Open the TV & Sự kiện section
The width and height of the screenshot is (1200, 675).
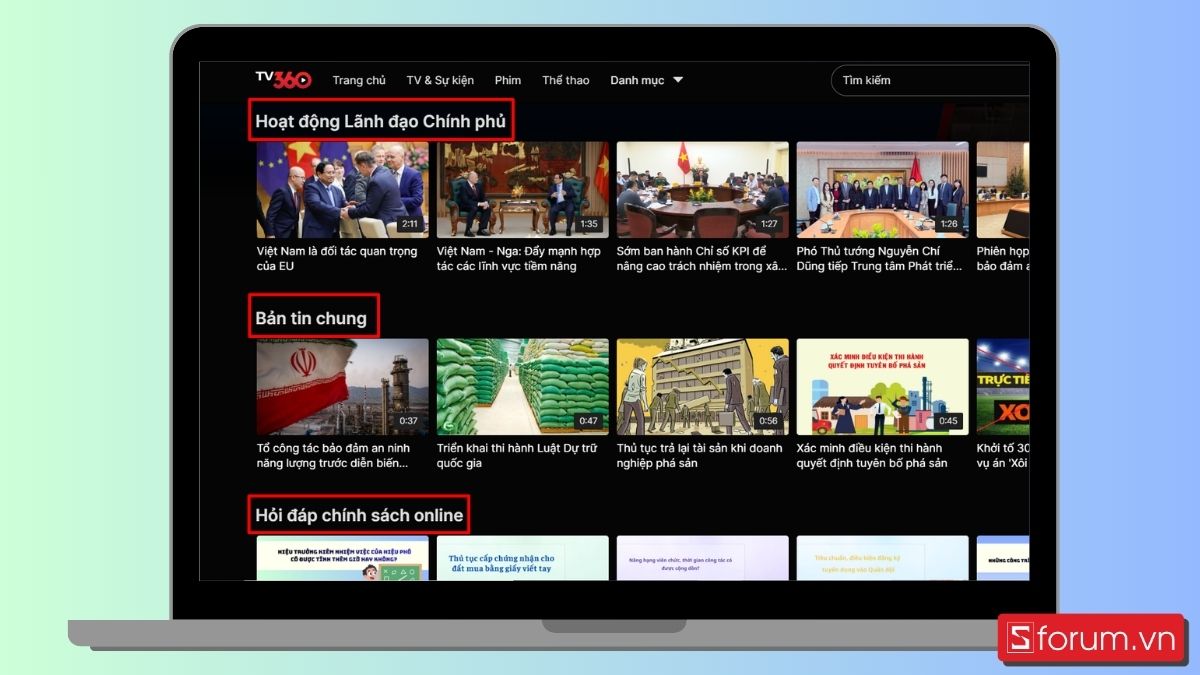pos(440,80)
